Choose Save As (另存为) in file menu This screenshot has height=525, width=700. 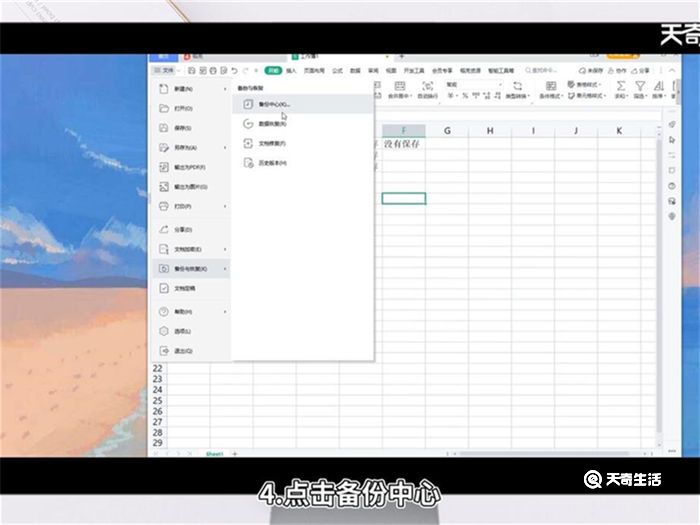click(x=192, y=148)
